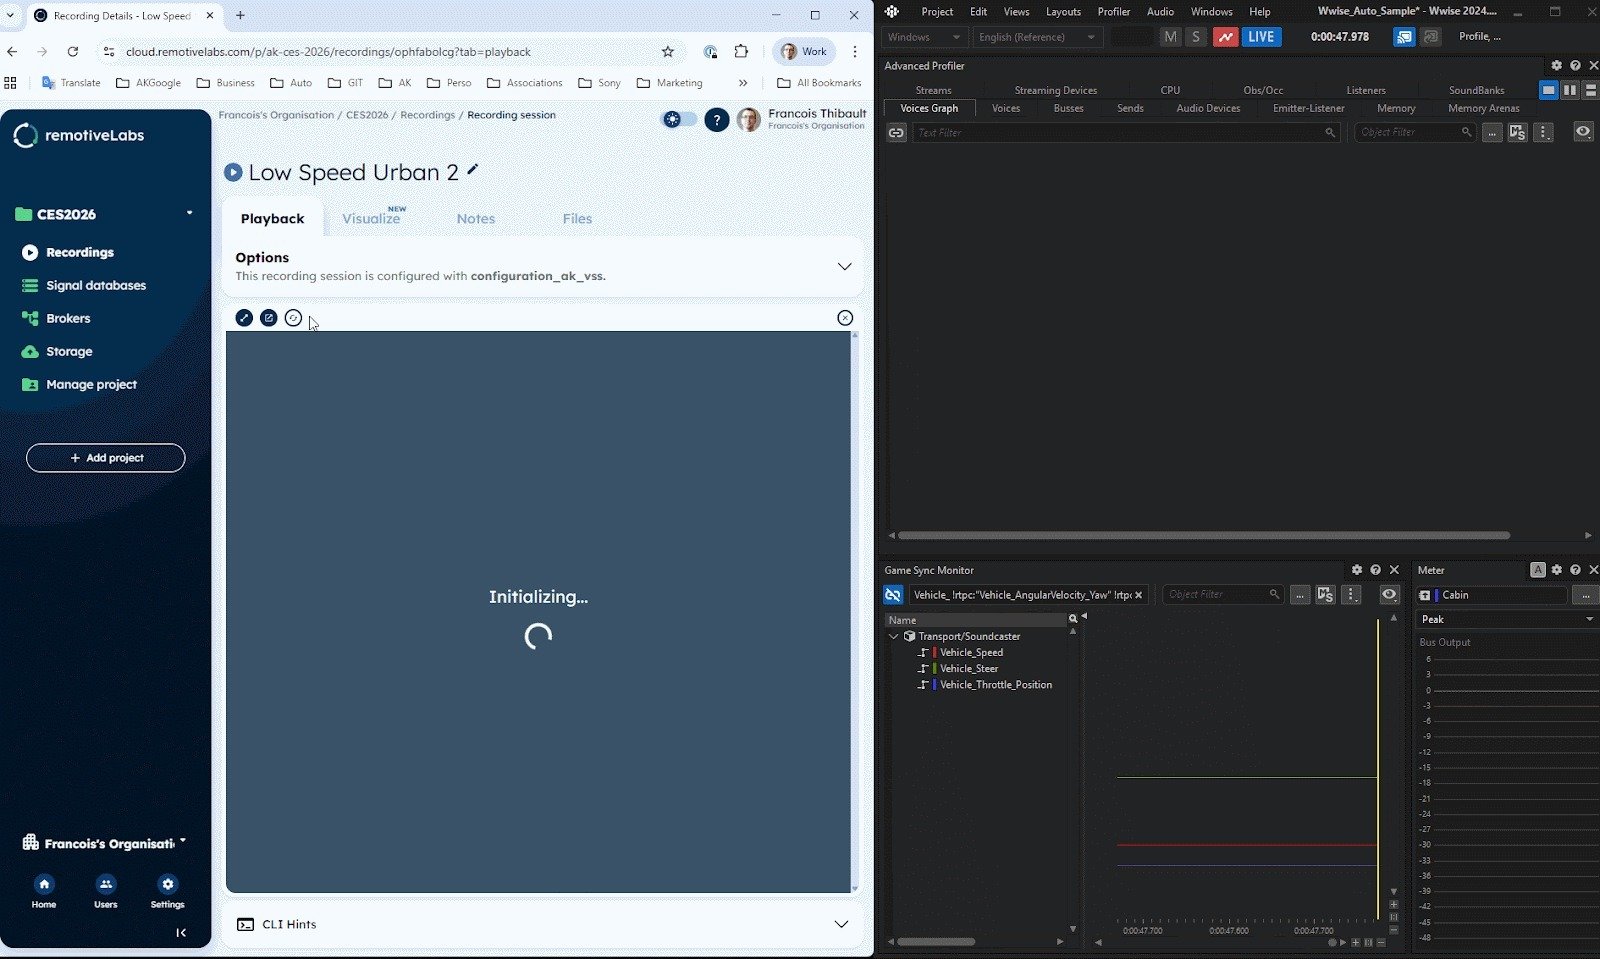Click the eye viewer icon in Game Sync Monitor

click(1388, 595)
